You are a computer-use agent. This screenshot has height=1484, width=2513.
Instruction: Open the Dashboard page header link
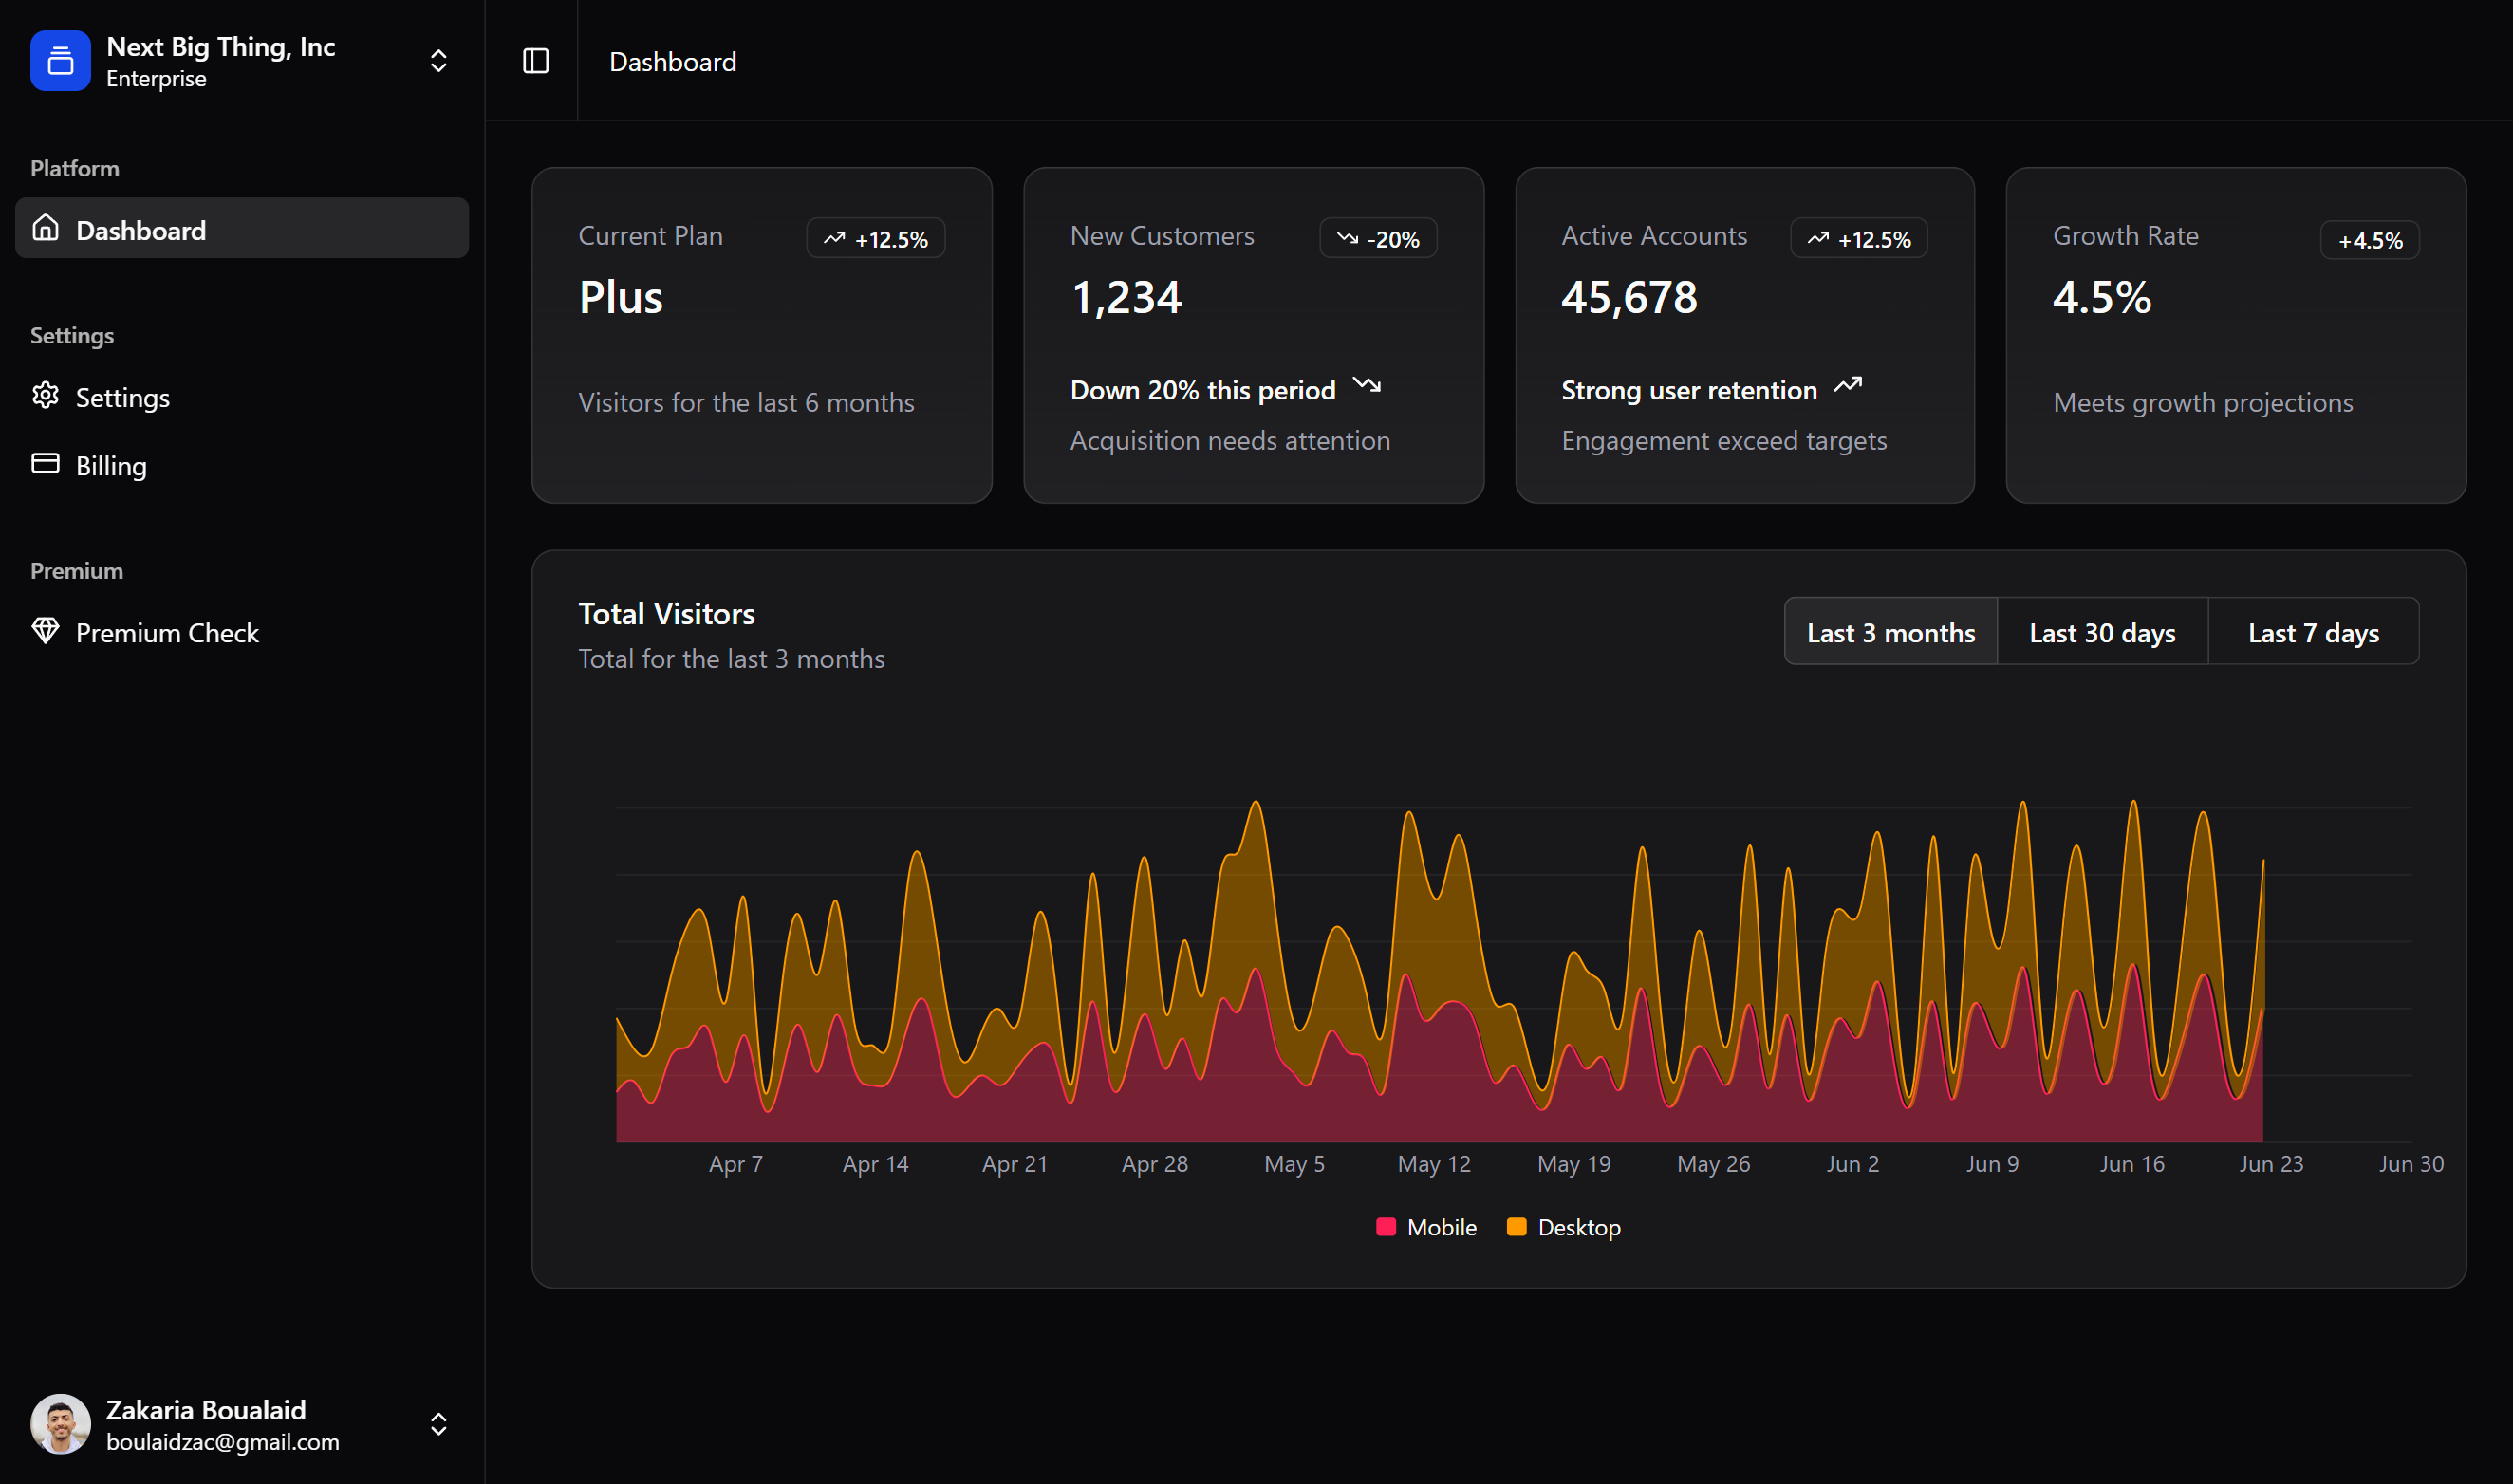click(x=672, y=61)
